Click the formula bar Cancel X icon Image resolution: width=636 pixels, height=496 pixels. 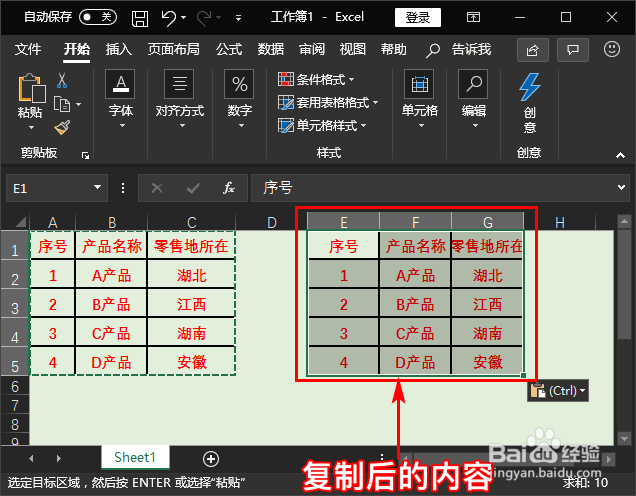tap(157, 188)
